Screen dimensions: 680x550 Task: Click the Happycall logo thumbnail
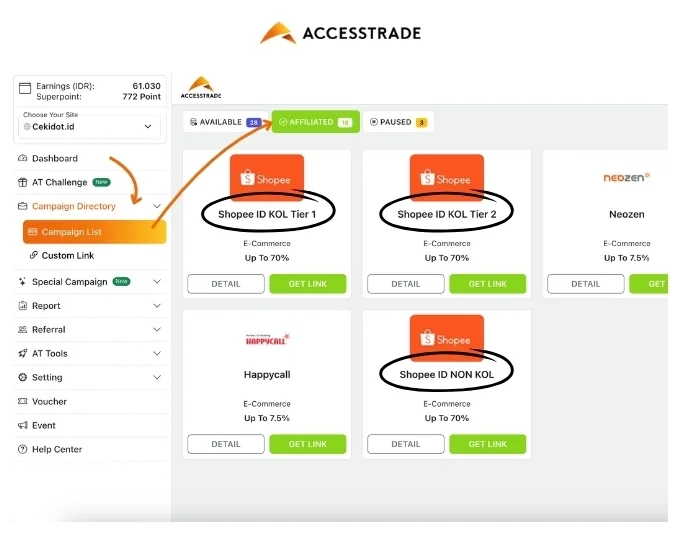point(267,339)
